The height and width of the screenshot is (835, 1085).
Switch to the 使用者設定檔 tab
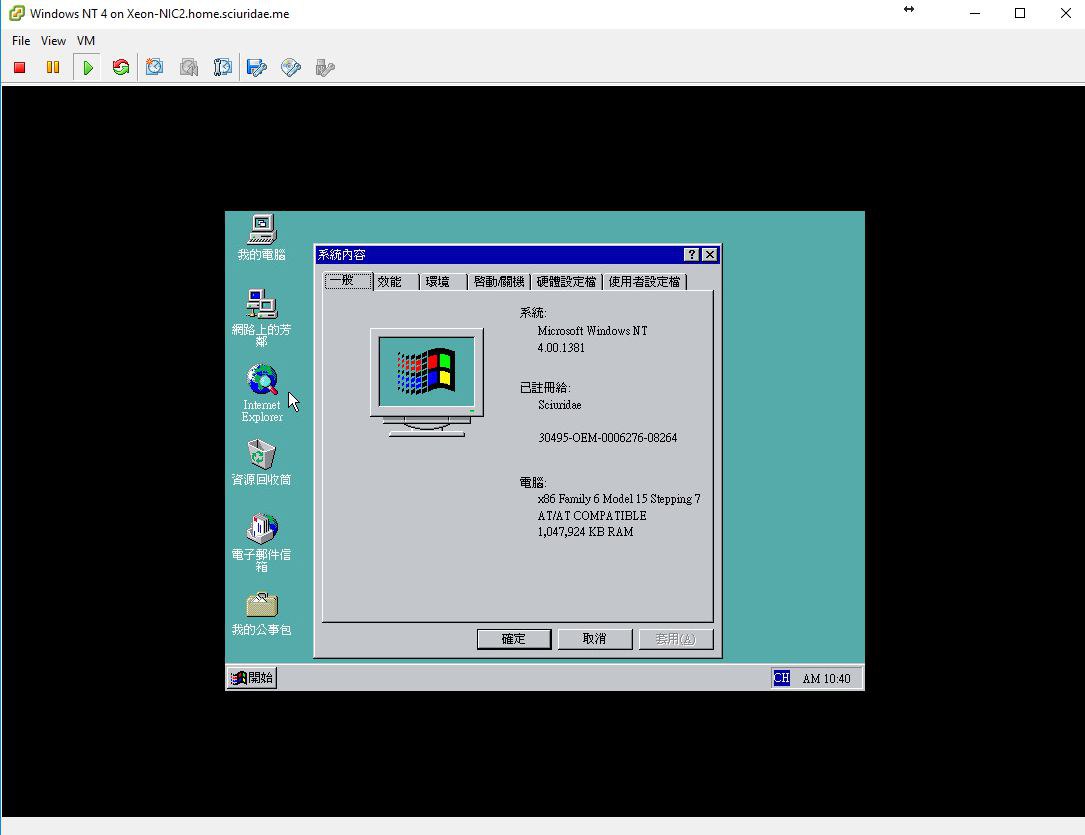[644, 282]
